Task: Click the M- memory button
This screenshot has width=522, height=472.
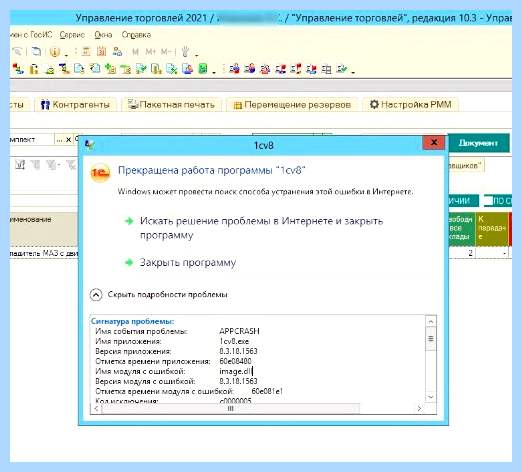Action: [166, 52]
